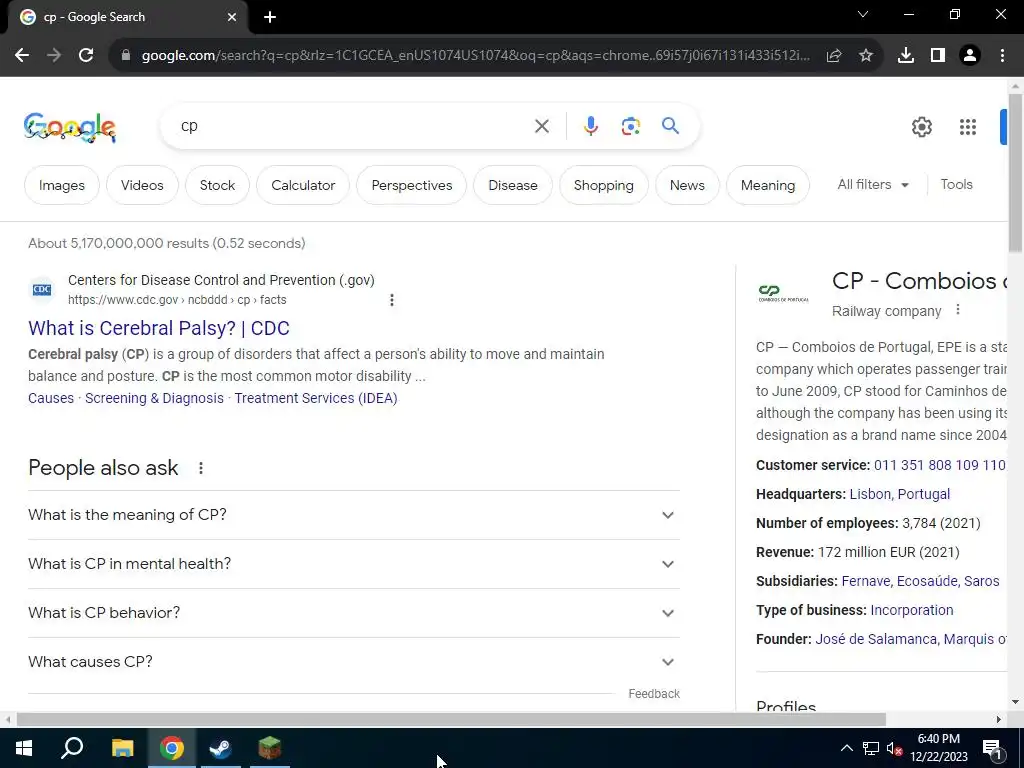1024x768 pixels.
Task: Go back with the browser back arrow
Action: tap(22, 56)
